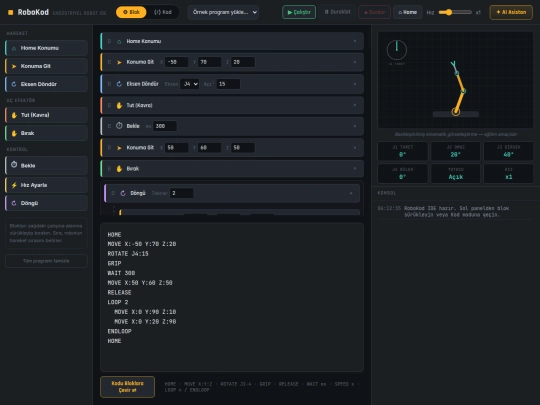Image resolution: width=540 pixels, height=405 pixels.
Task: Remove the Bekle workspace block
Action: point(355,126)
